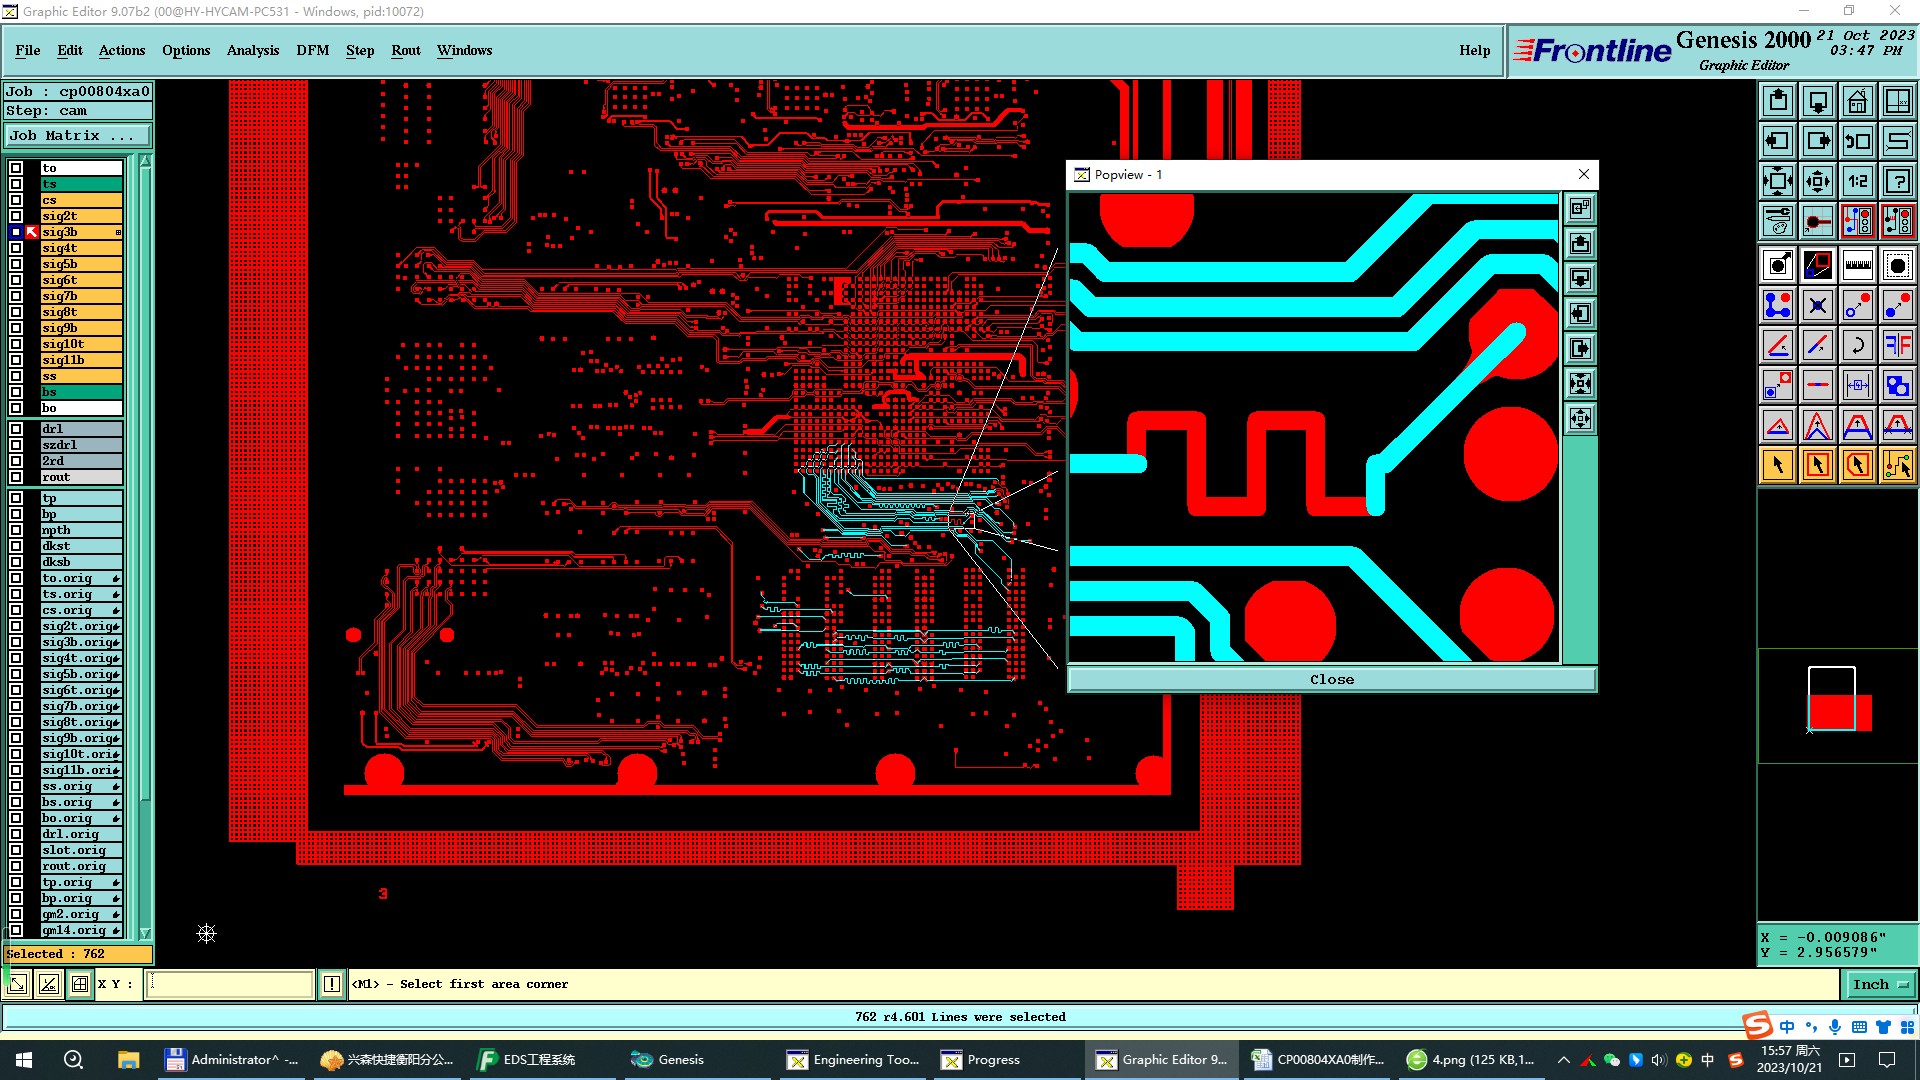The width and height of the screenshot is (1920, 1080).
Task: Open the Analysis menu
Action: (x=253, y=50)
